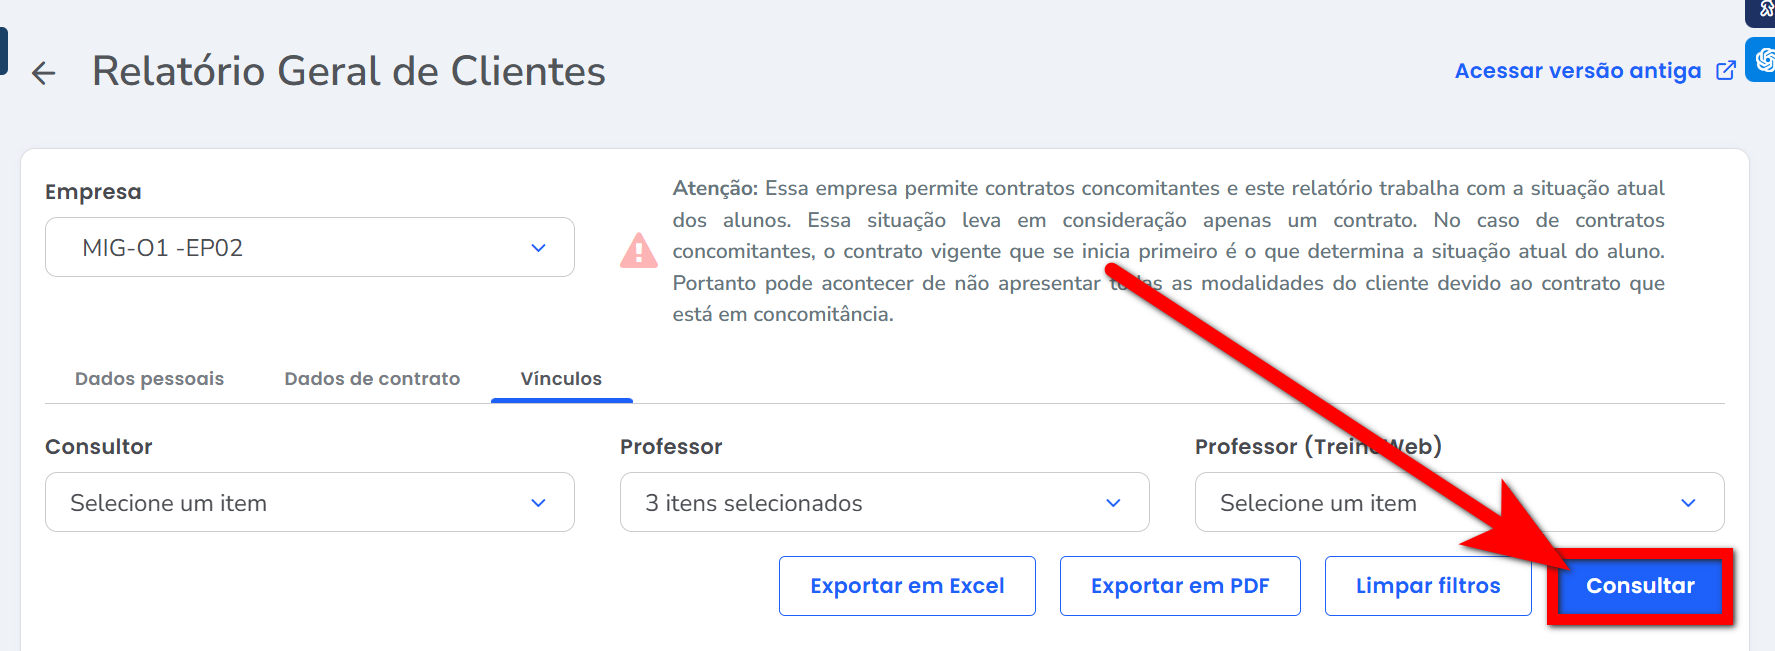Click Exportar em Excel button

[x=907, y=586]
